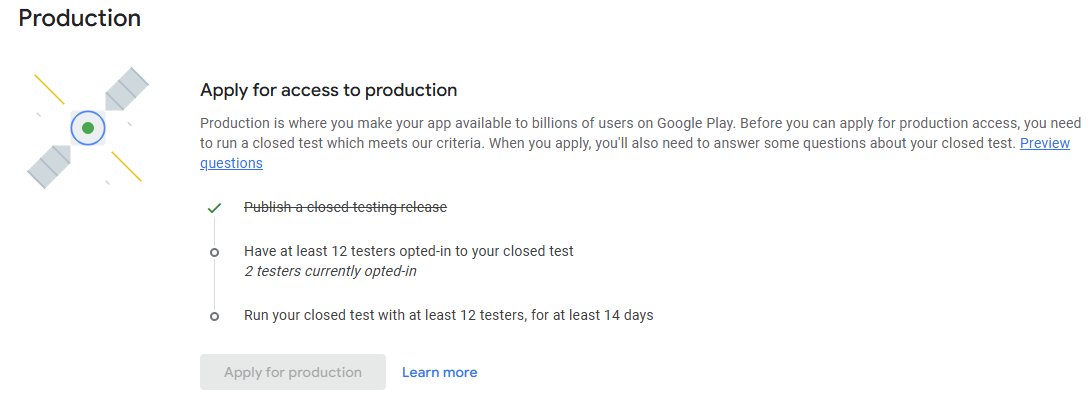This screenshot has height=408, width=1092.
Task: Select the Run your closed test for 14 days step
Action: pyautogui.click(x=448, y=315)
